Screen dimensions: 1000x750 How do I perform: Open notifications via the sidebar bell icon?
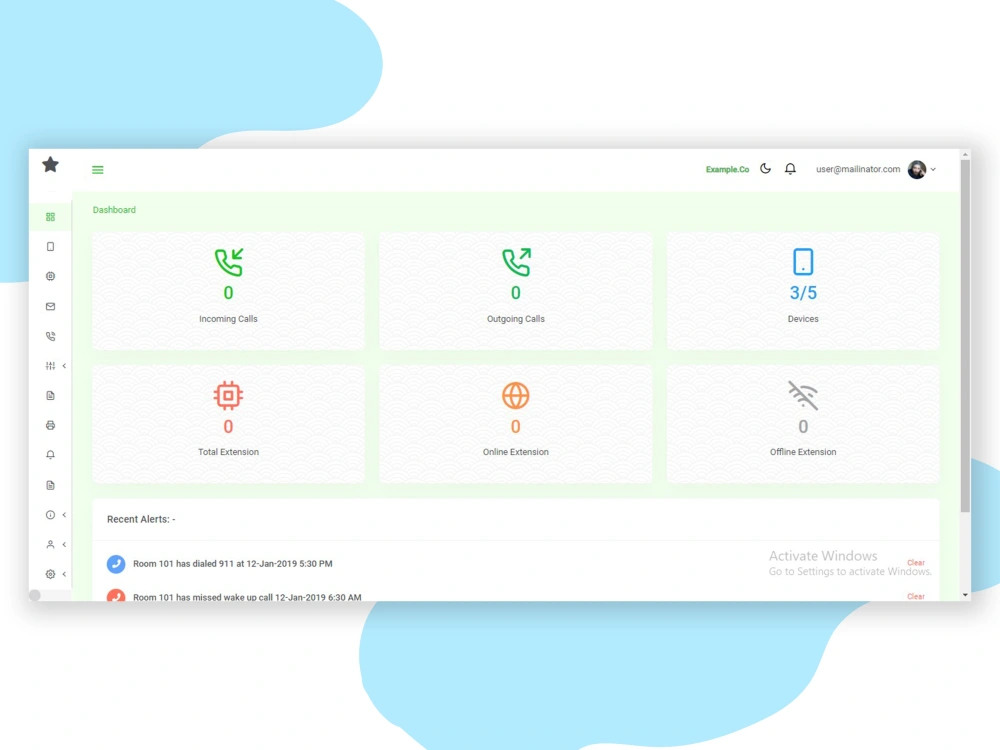pyautogui.click(x=50, y=455)
